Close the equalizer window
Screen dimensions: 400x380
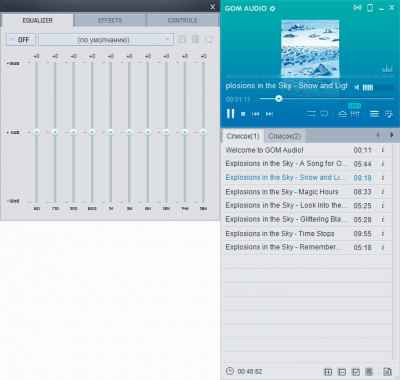[213, 7]
